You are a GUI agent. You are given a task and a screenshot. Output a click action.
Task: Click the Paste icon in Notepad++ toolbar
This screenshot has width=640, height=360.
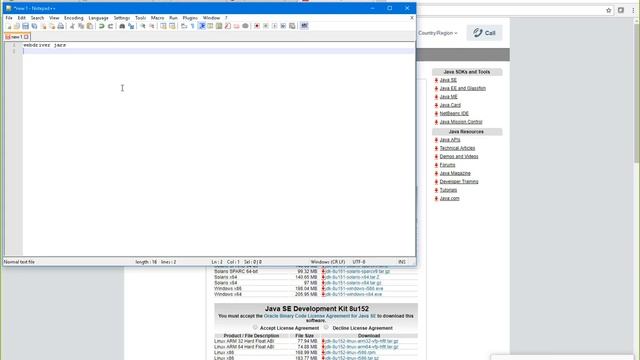(89, 26)
